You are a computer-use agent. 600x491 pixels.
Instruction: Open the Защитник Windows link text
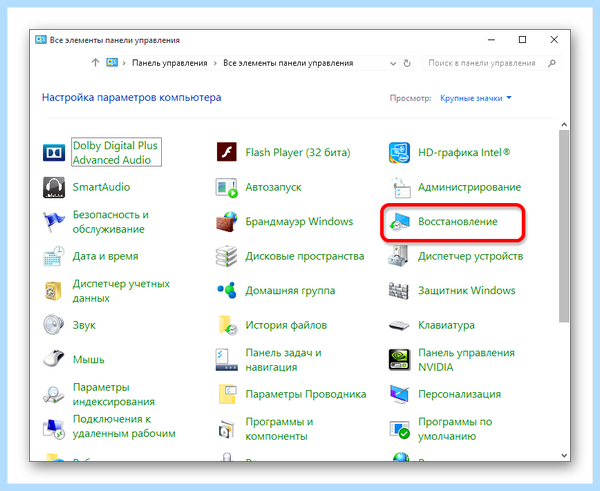(x=466, y=290)
